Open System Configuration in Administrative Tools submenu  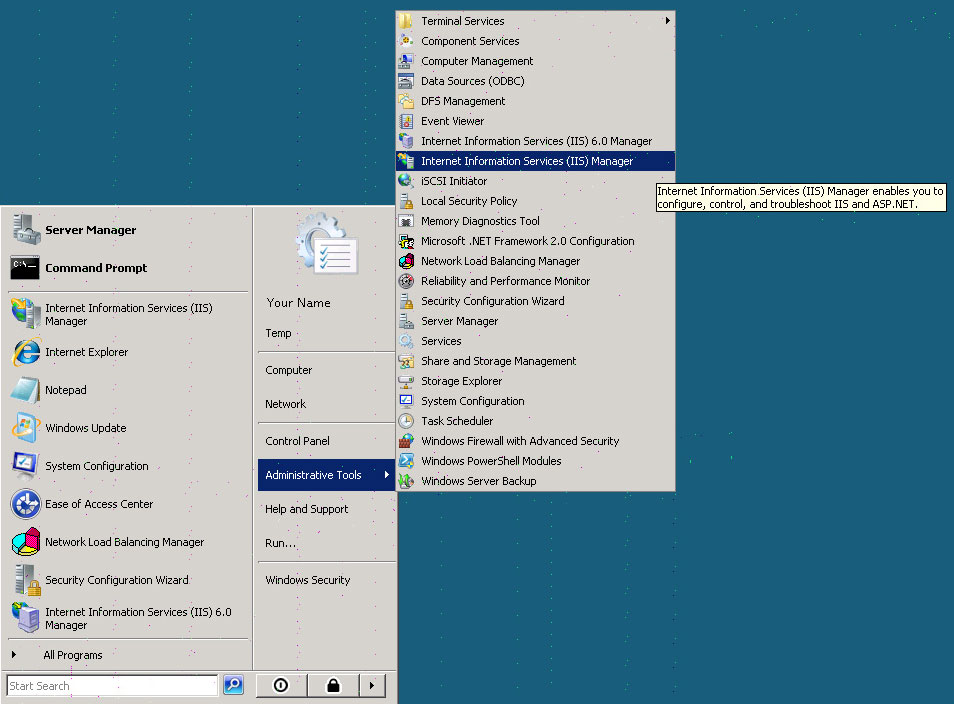[535, 401]
